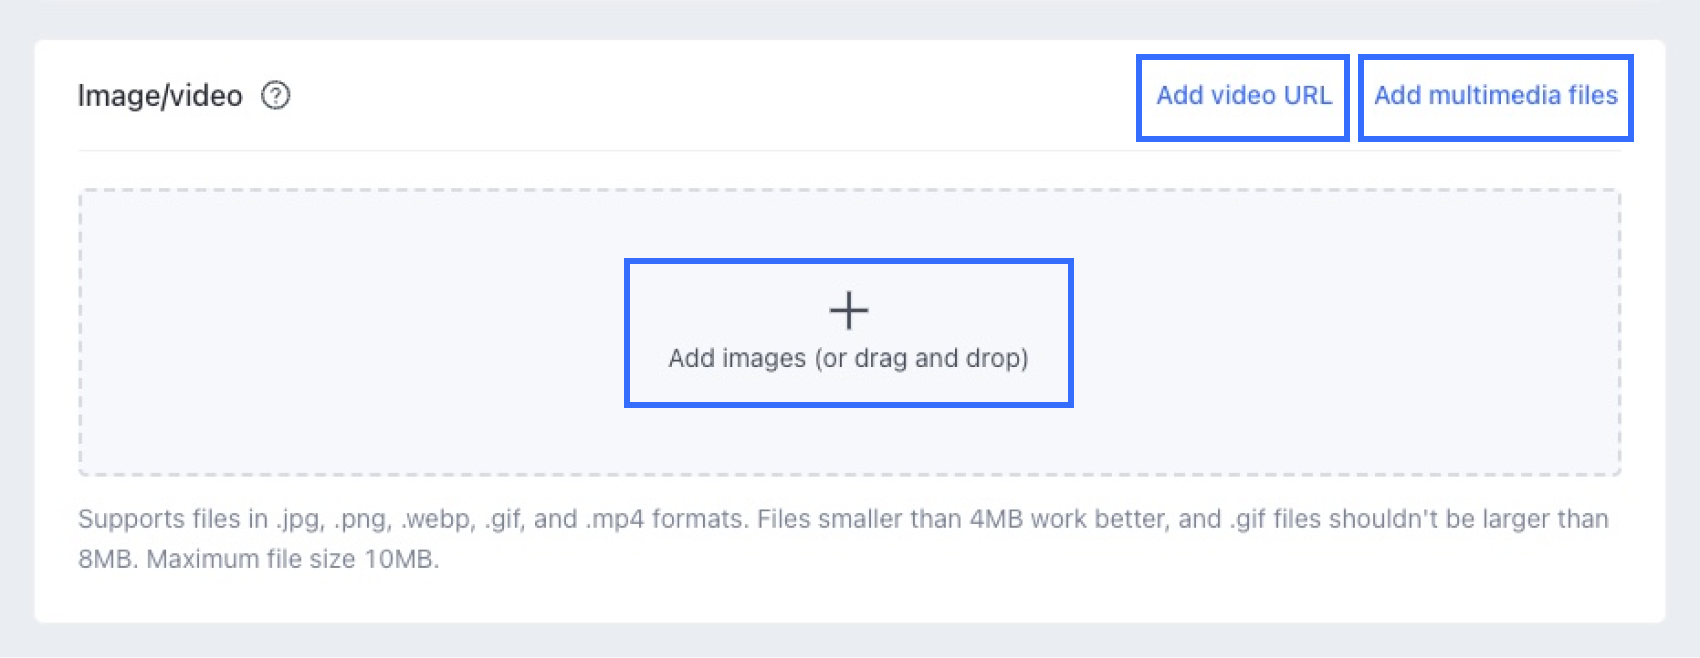Viewport: 1700px width, 658px height.
Task: Click the plus icon to add images
Action: tap(848, 311)
